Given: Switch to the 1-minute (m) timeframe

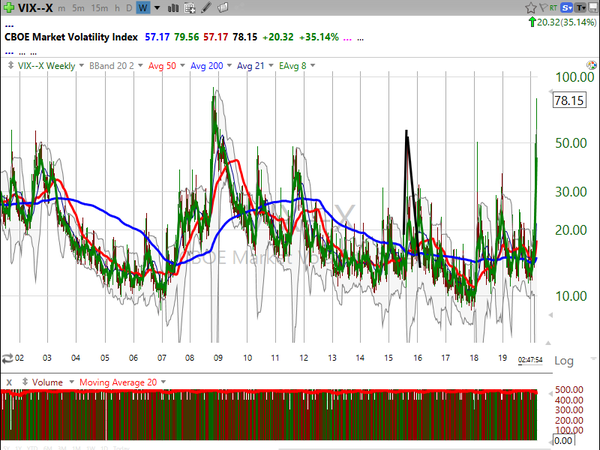Looking at the screenshot, I should 62,8.
